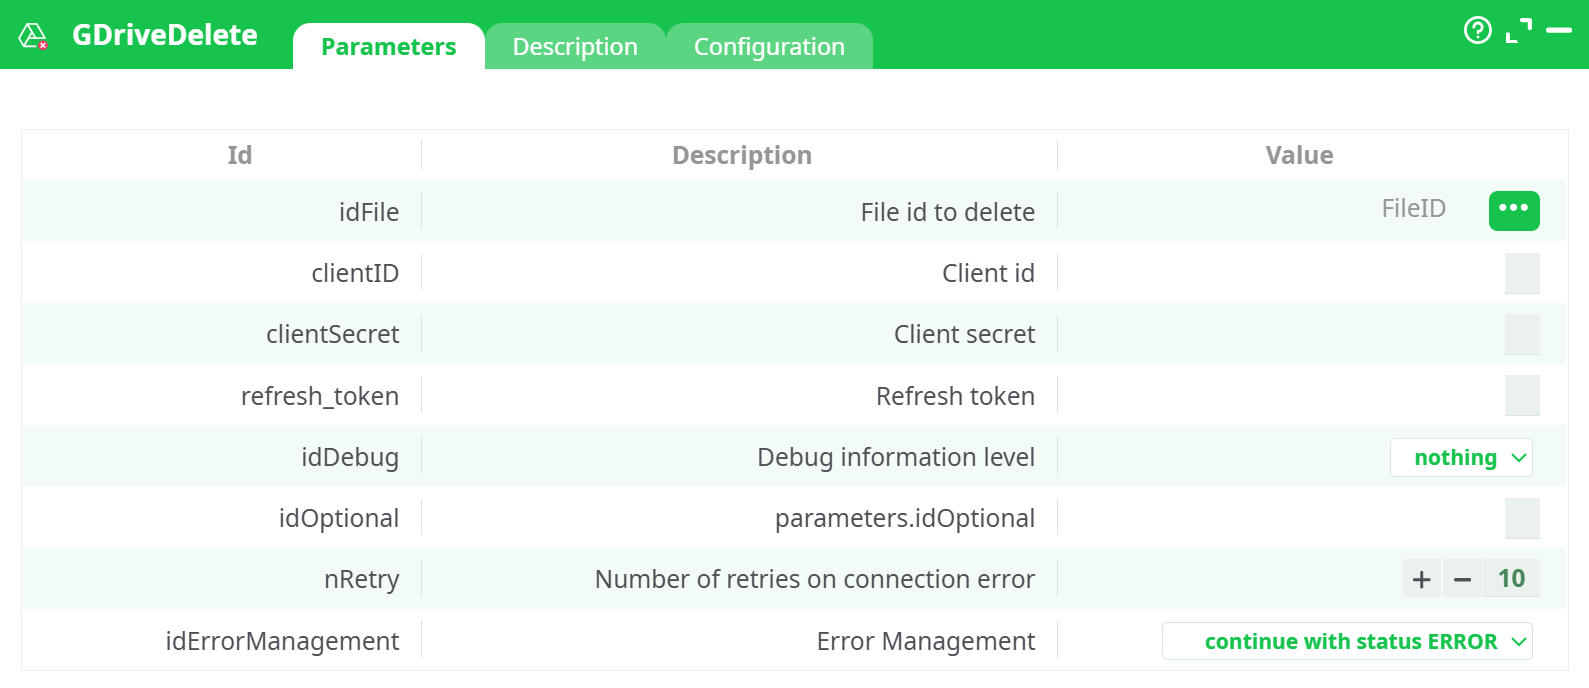This screenshot has height=688, width=1589.
Task: Click the nRetry value 10
Action: point(1511,578)
